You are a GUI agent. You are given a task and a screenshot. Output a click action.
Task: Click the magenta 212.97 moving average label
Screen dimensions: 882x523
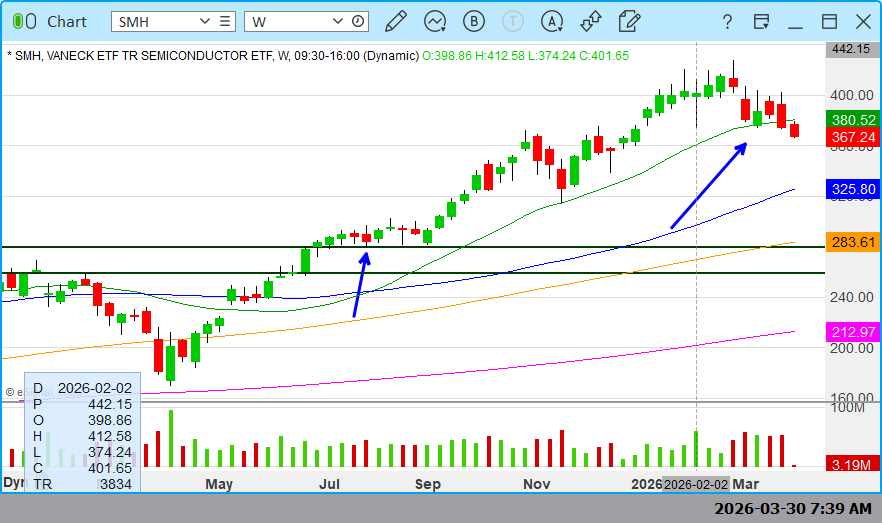pos(853,332)
